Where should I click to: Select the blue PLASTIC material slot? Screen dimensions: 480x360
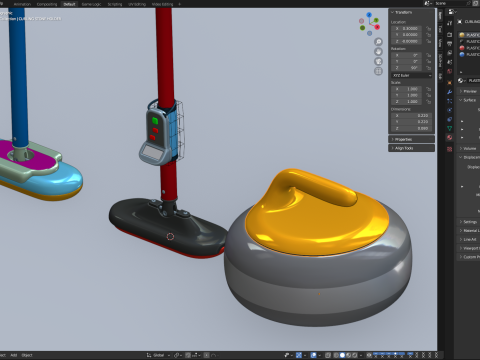point(469,54)
